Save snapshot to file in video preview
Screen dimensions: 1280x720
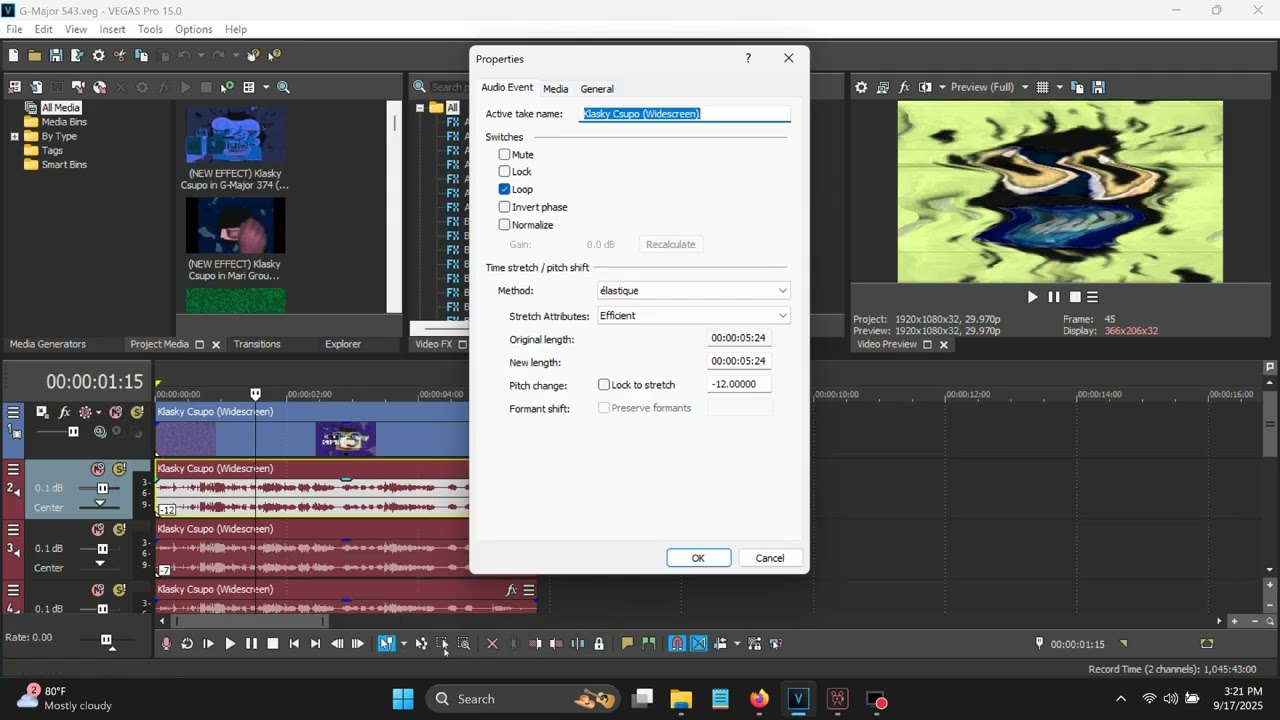coord(1098,87)
